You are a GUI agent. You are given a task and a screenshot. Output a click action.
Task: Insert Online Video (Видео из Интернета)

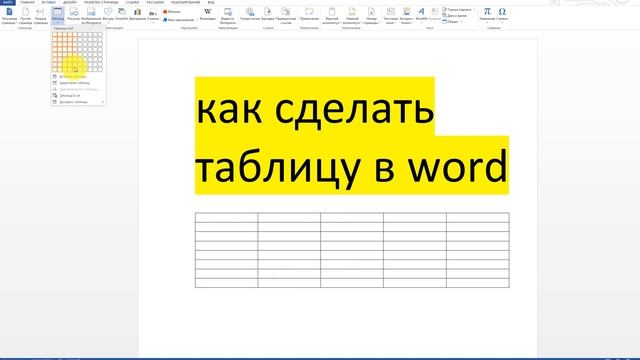click(x=228, y=16)
